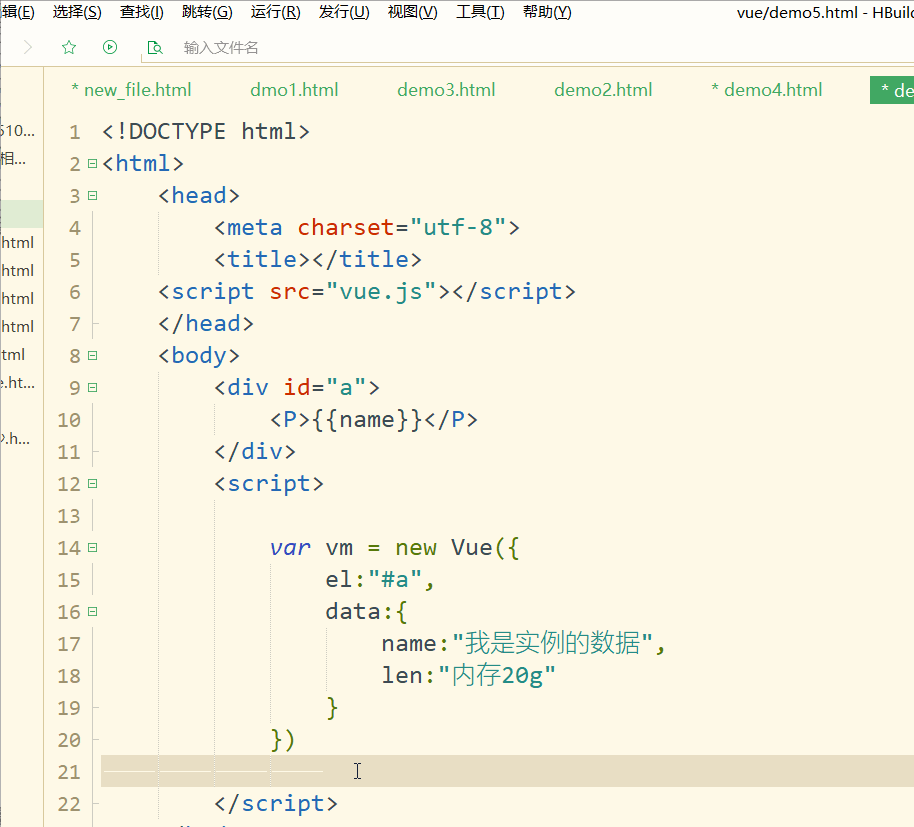Open the 查找(I) menu
914x827 pixels.
(142, 12)
